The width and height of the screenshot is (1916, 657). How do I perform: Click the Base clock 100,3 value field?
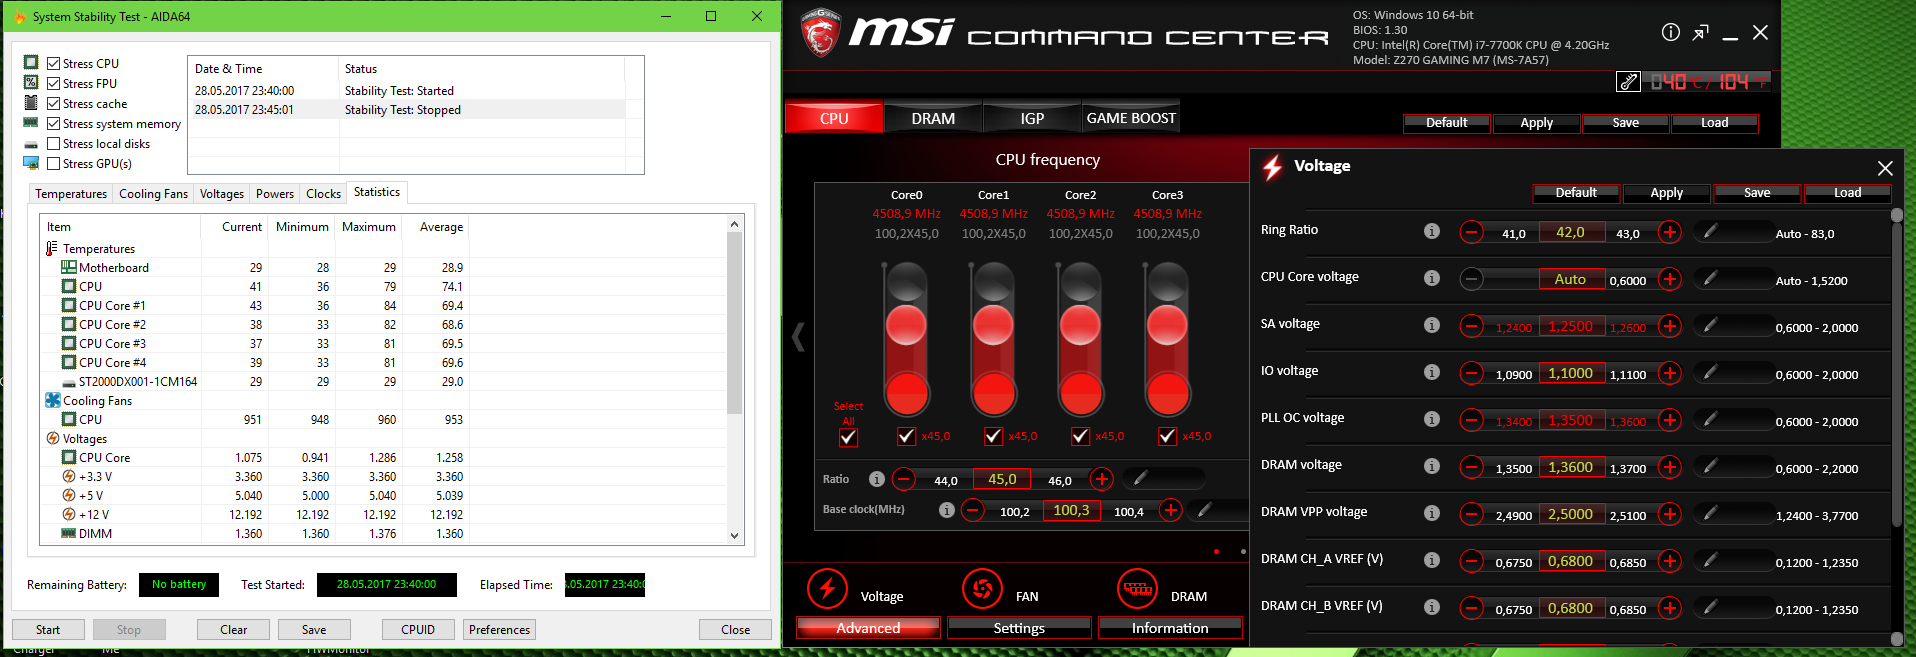(1071, 511)
